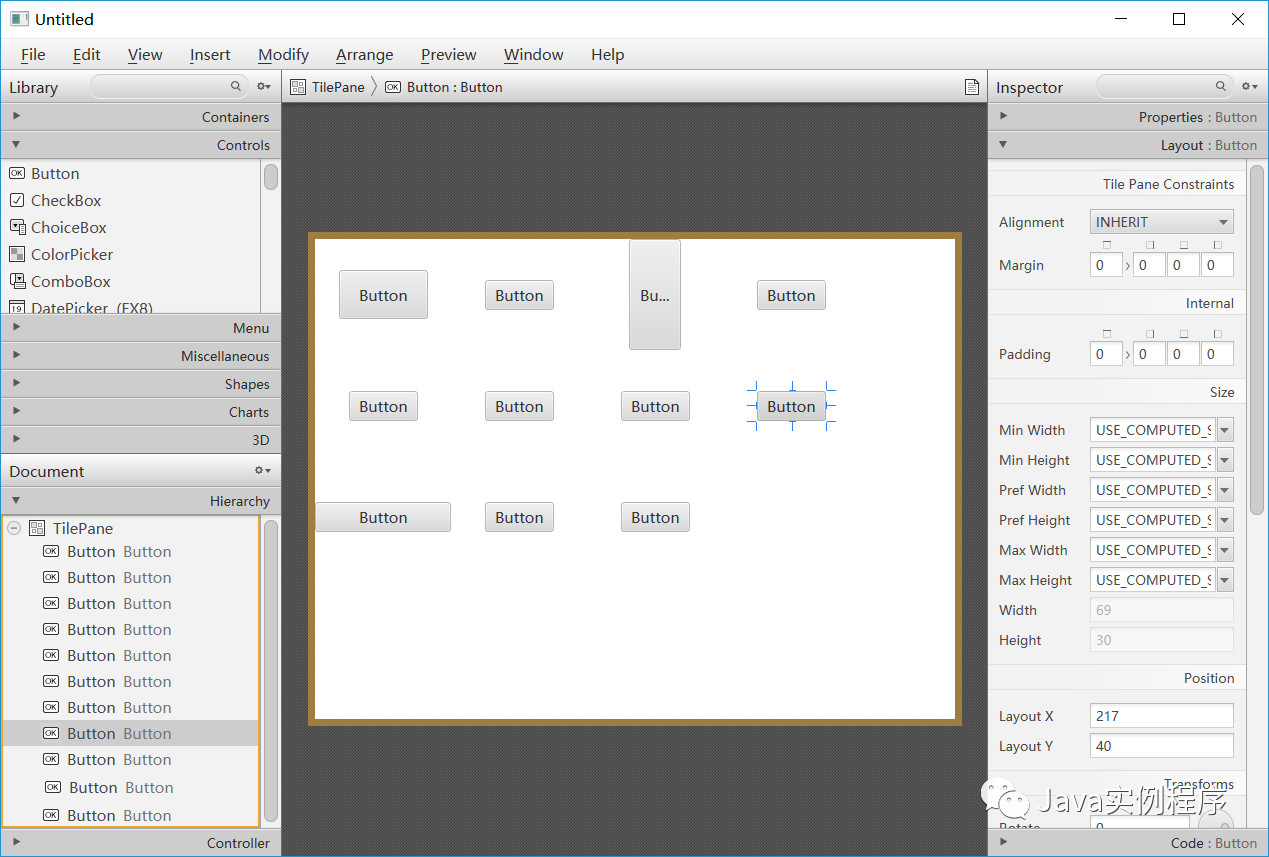Viewport: 1269px width, 857px height.
Task: Expand the 3D library section
Action: (x=140, y=440)
